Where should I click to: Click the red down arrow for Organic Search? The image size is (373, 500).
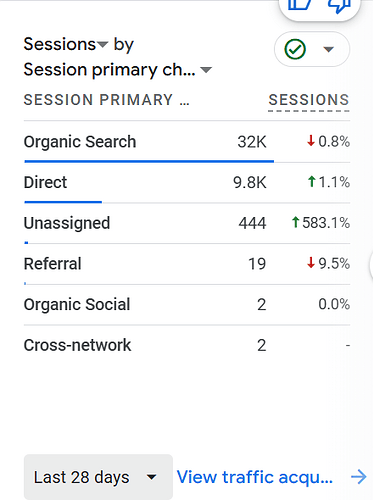(x=311, y=141)
